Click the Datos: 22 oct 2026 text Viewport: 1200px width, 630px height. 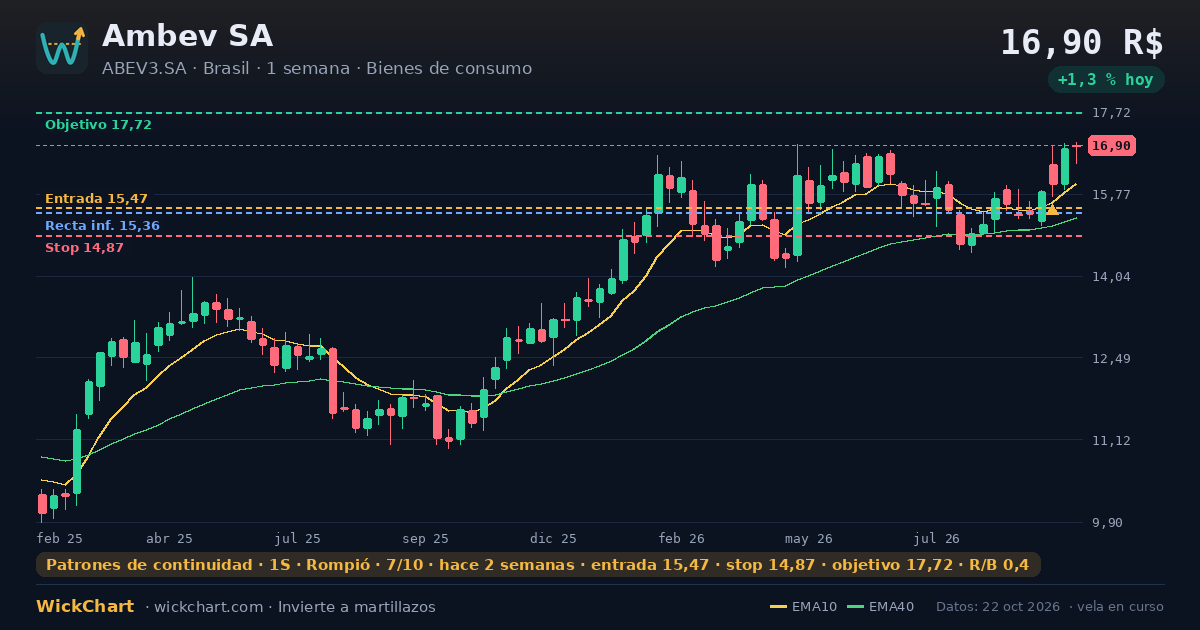click(x=999, y=607)
